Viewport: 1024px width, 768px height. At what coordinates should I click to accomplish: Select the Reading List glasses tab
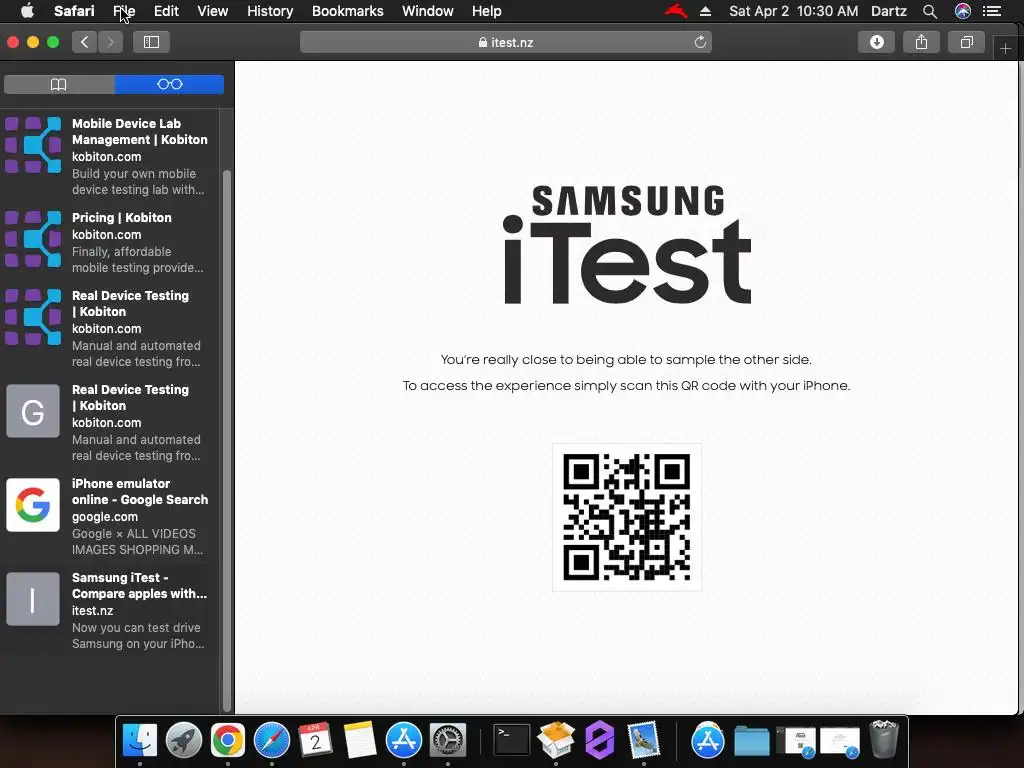[170, 84]
